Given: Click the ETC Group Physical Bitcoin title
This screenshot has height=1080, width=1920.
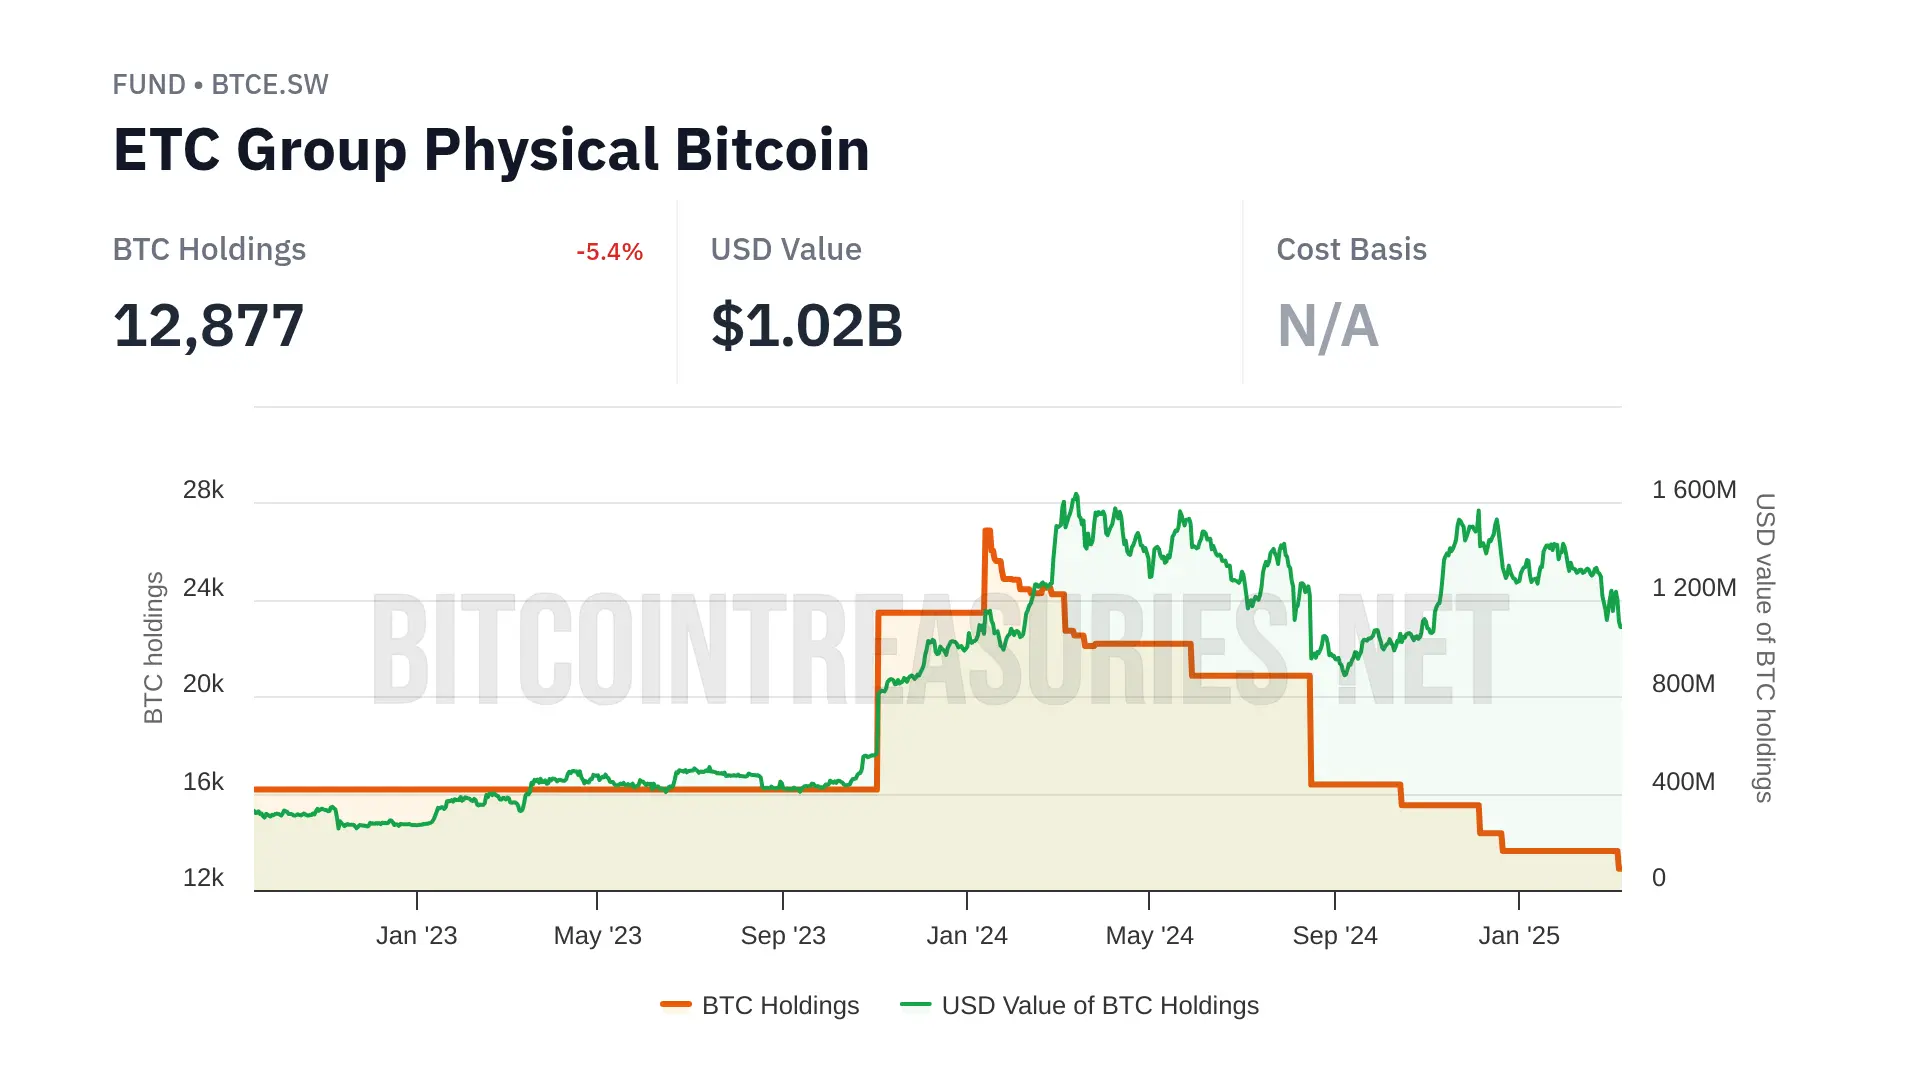Looking at the screenshot, I should pyautogui.click(x=491, y=150).
